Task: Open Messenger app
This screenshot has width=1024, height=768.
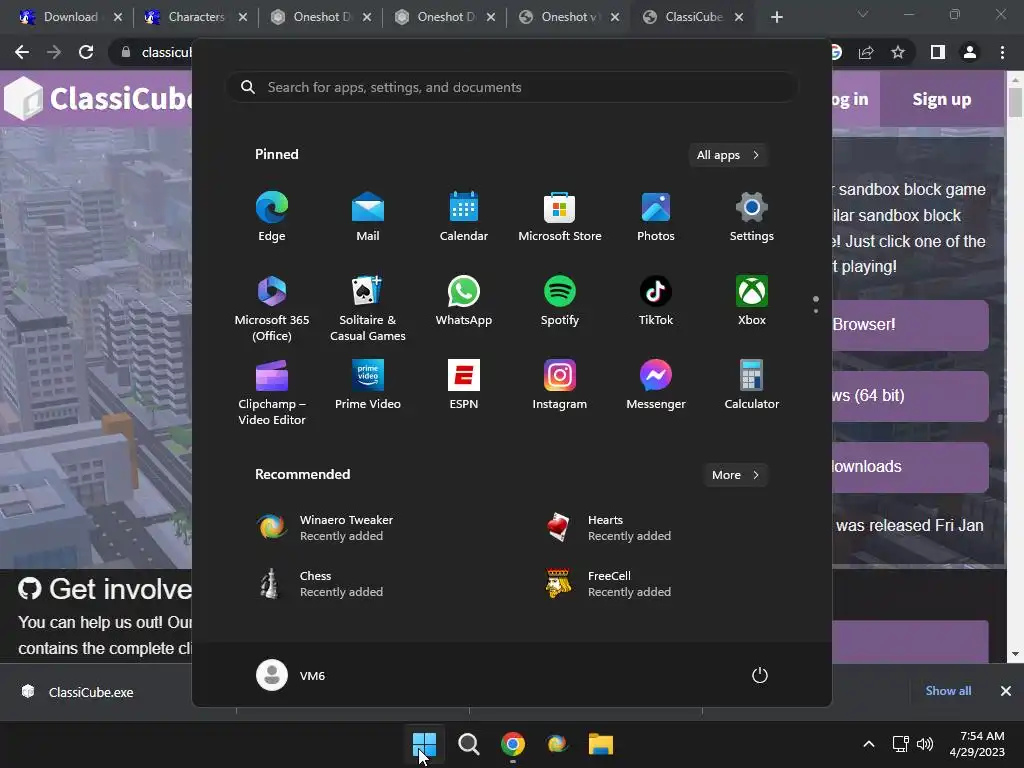Action: click(656, 386)
